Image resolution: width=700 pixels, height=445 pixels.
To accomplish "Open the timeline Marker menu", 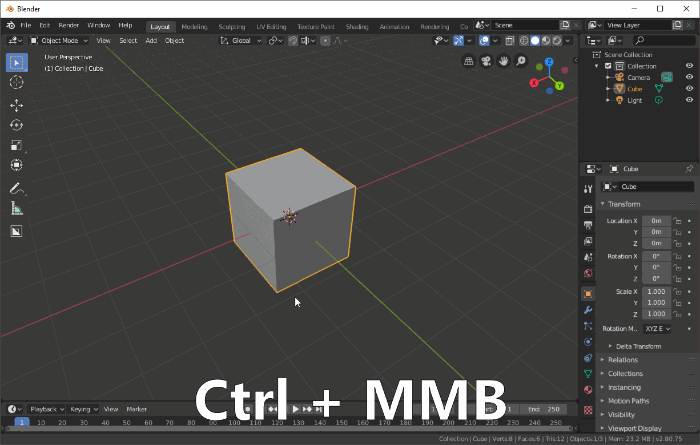I will click(137, 409).
